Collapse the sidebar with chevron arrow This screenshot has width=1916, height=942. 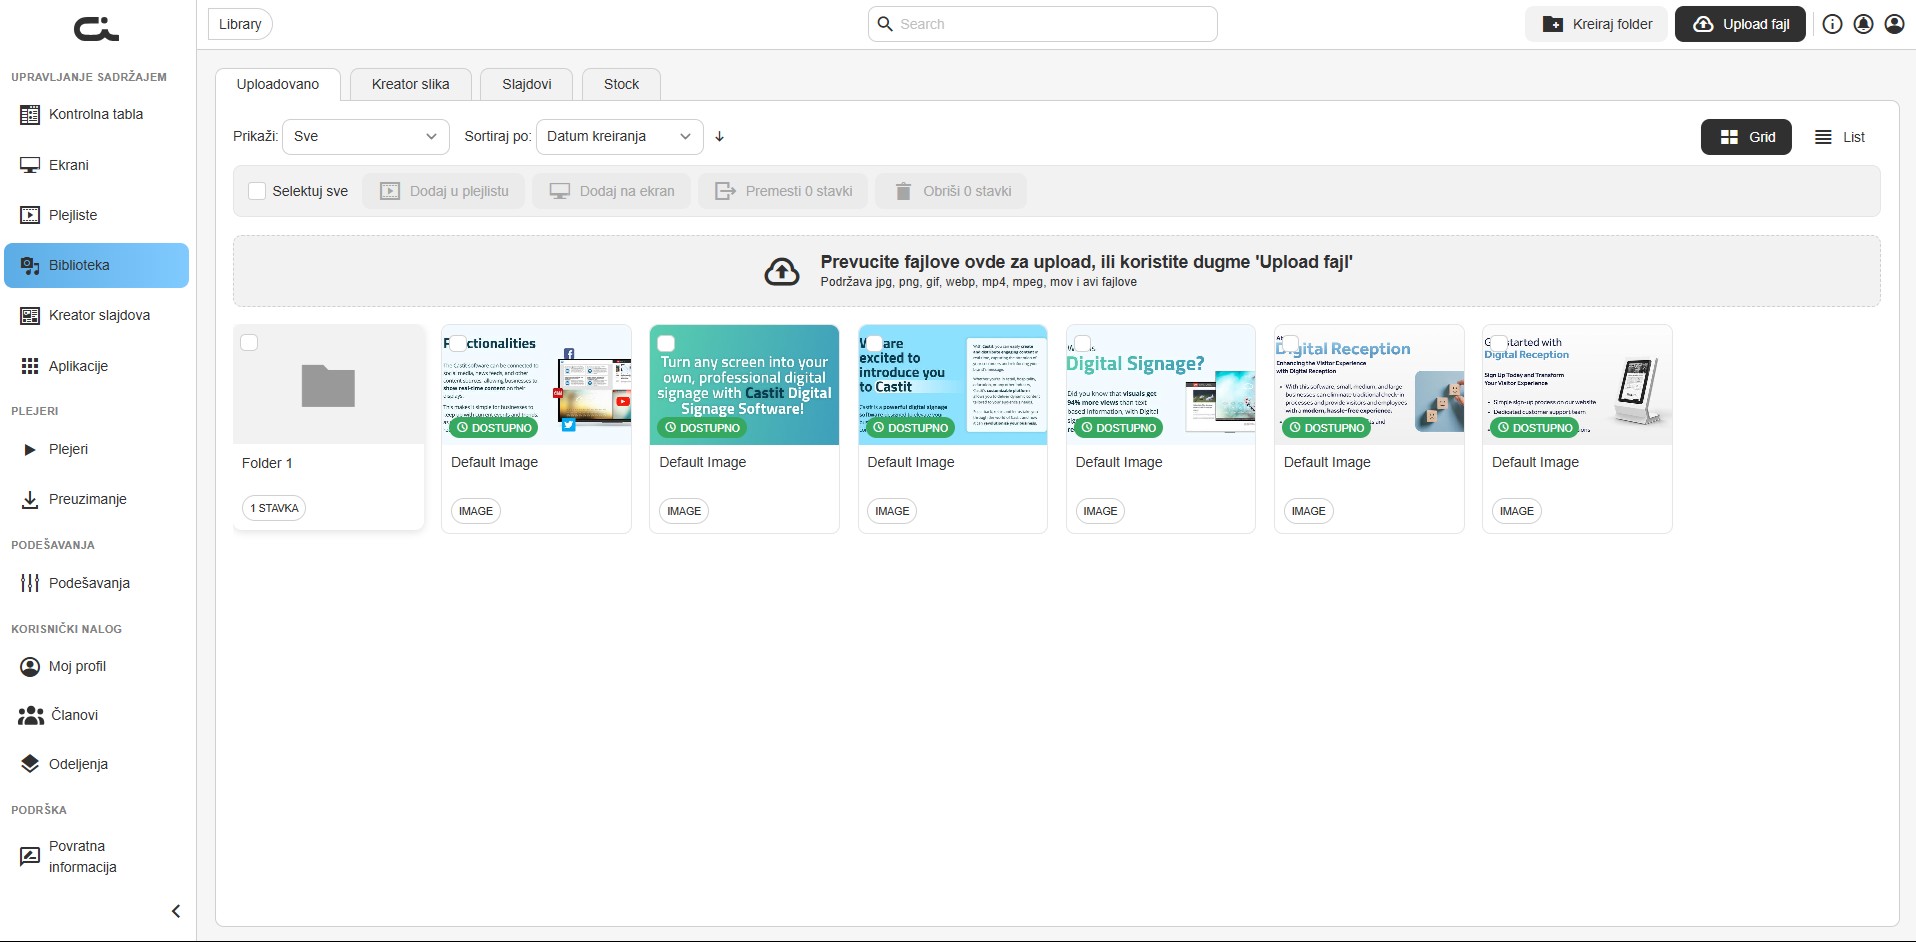176,911
